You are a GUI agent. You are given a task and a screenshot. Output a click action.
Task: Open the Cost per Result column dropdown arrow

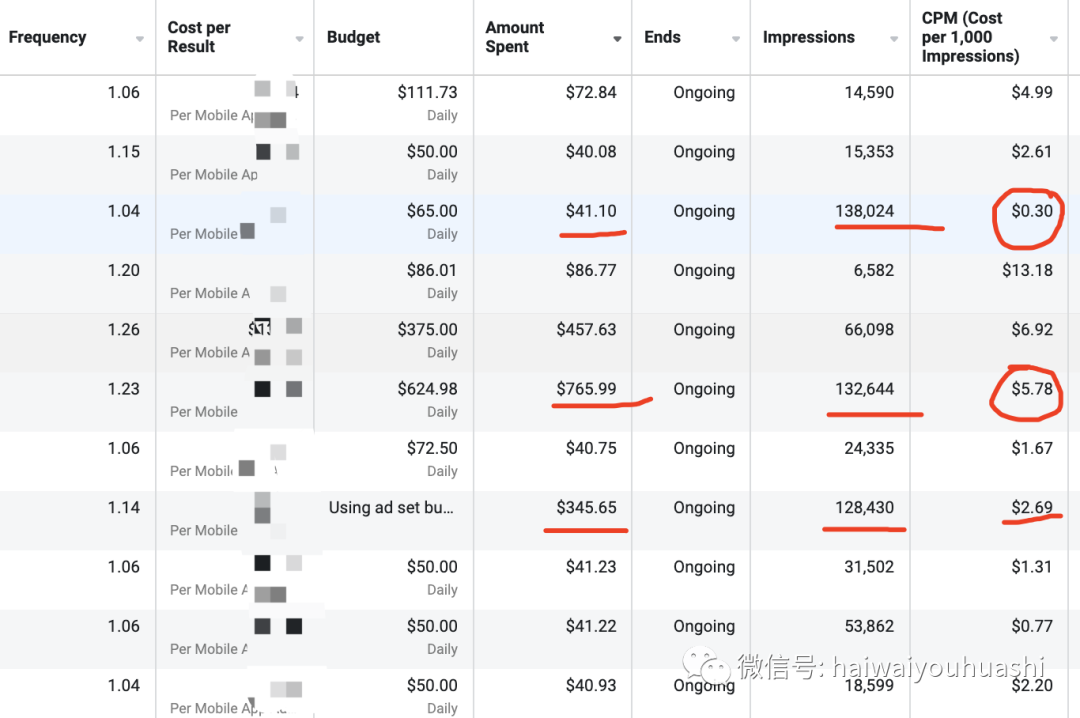(x=300, y=39)
